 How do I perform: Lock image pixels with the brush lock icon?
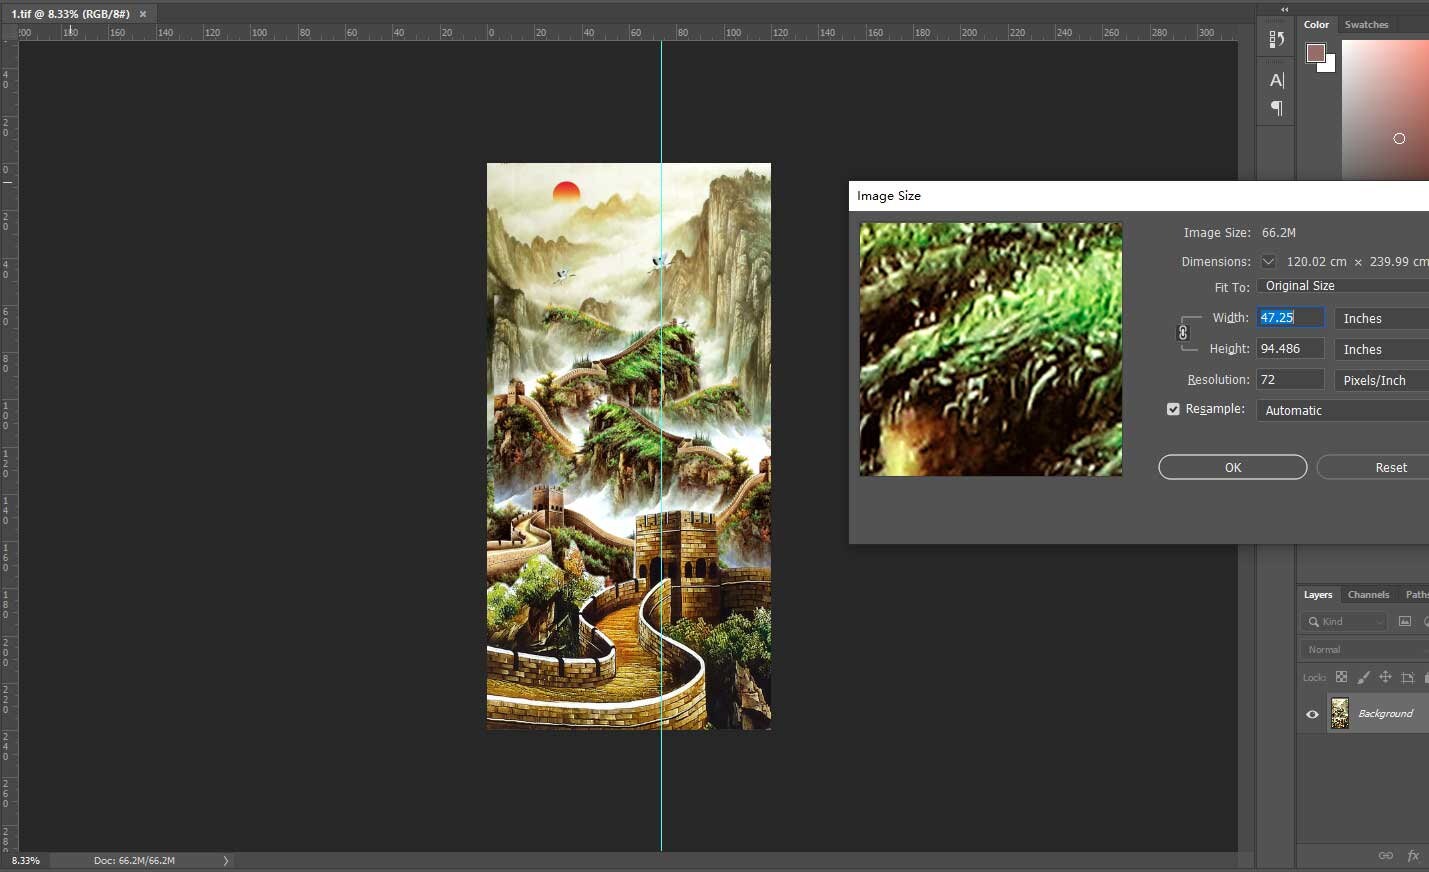pyautogui.click(x=1364, y=677)
